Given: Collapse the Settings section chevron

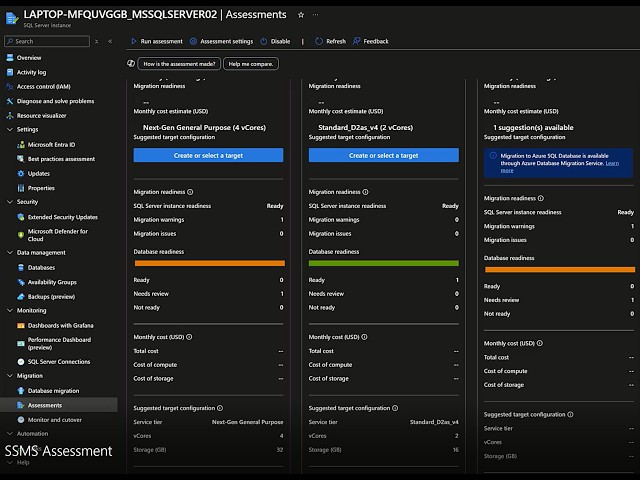Looking at the screenshot, I should (x=10, y=129).
